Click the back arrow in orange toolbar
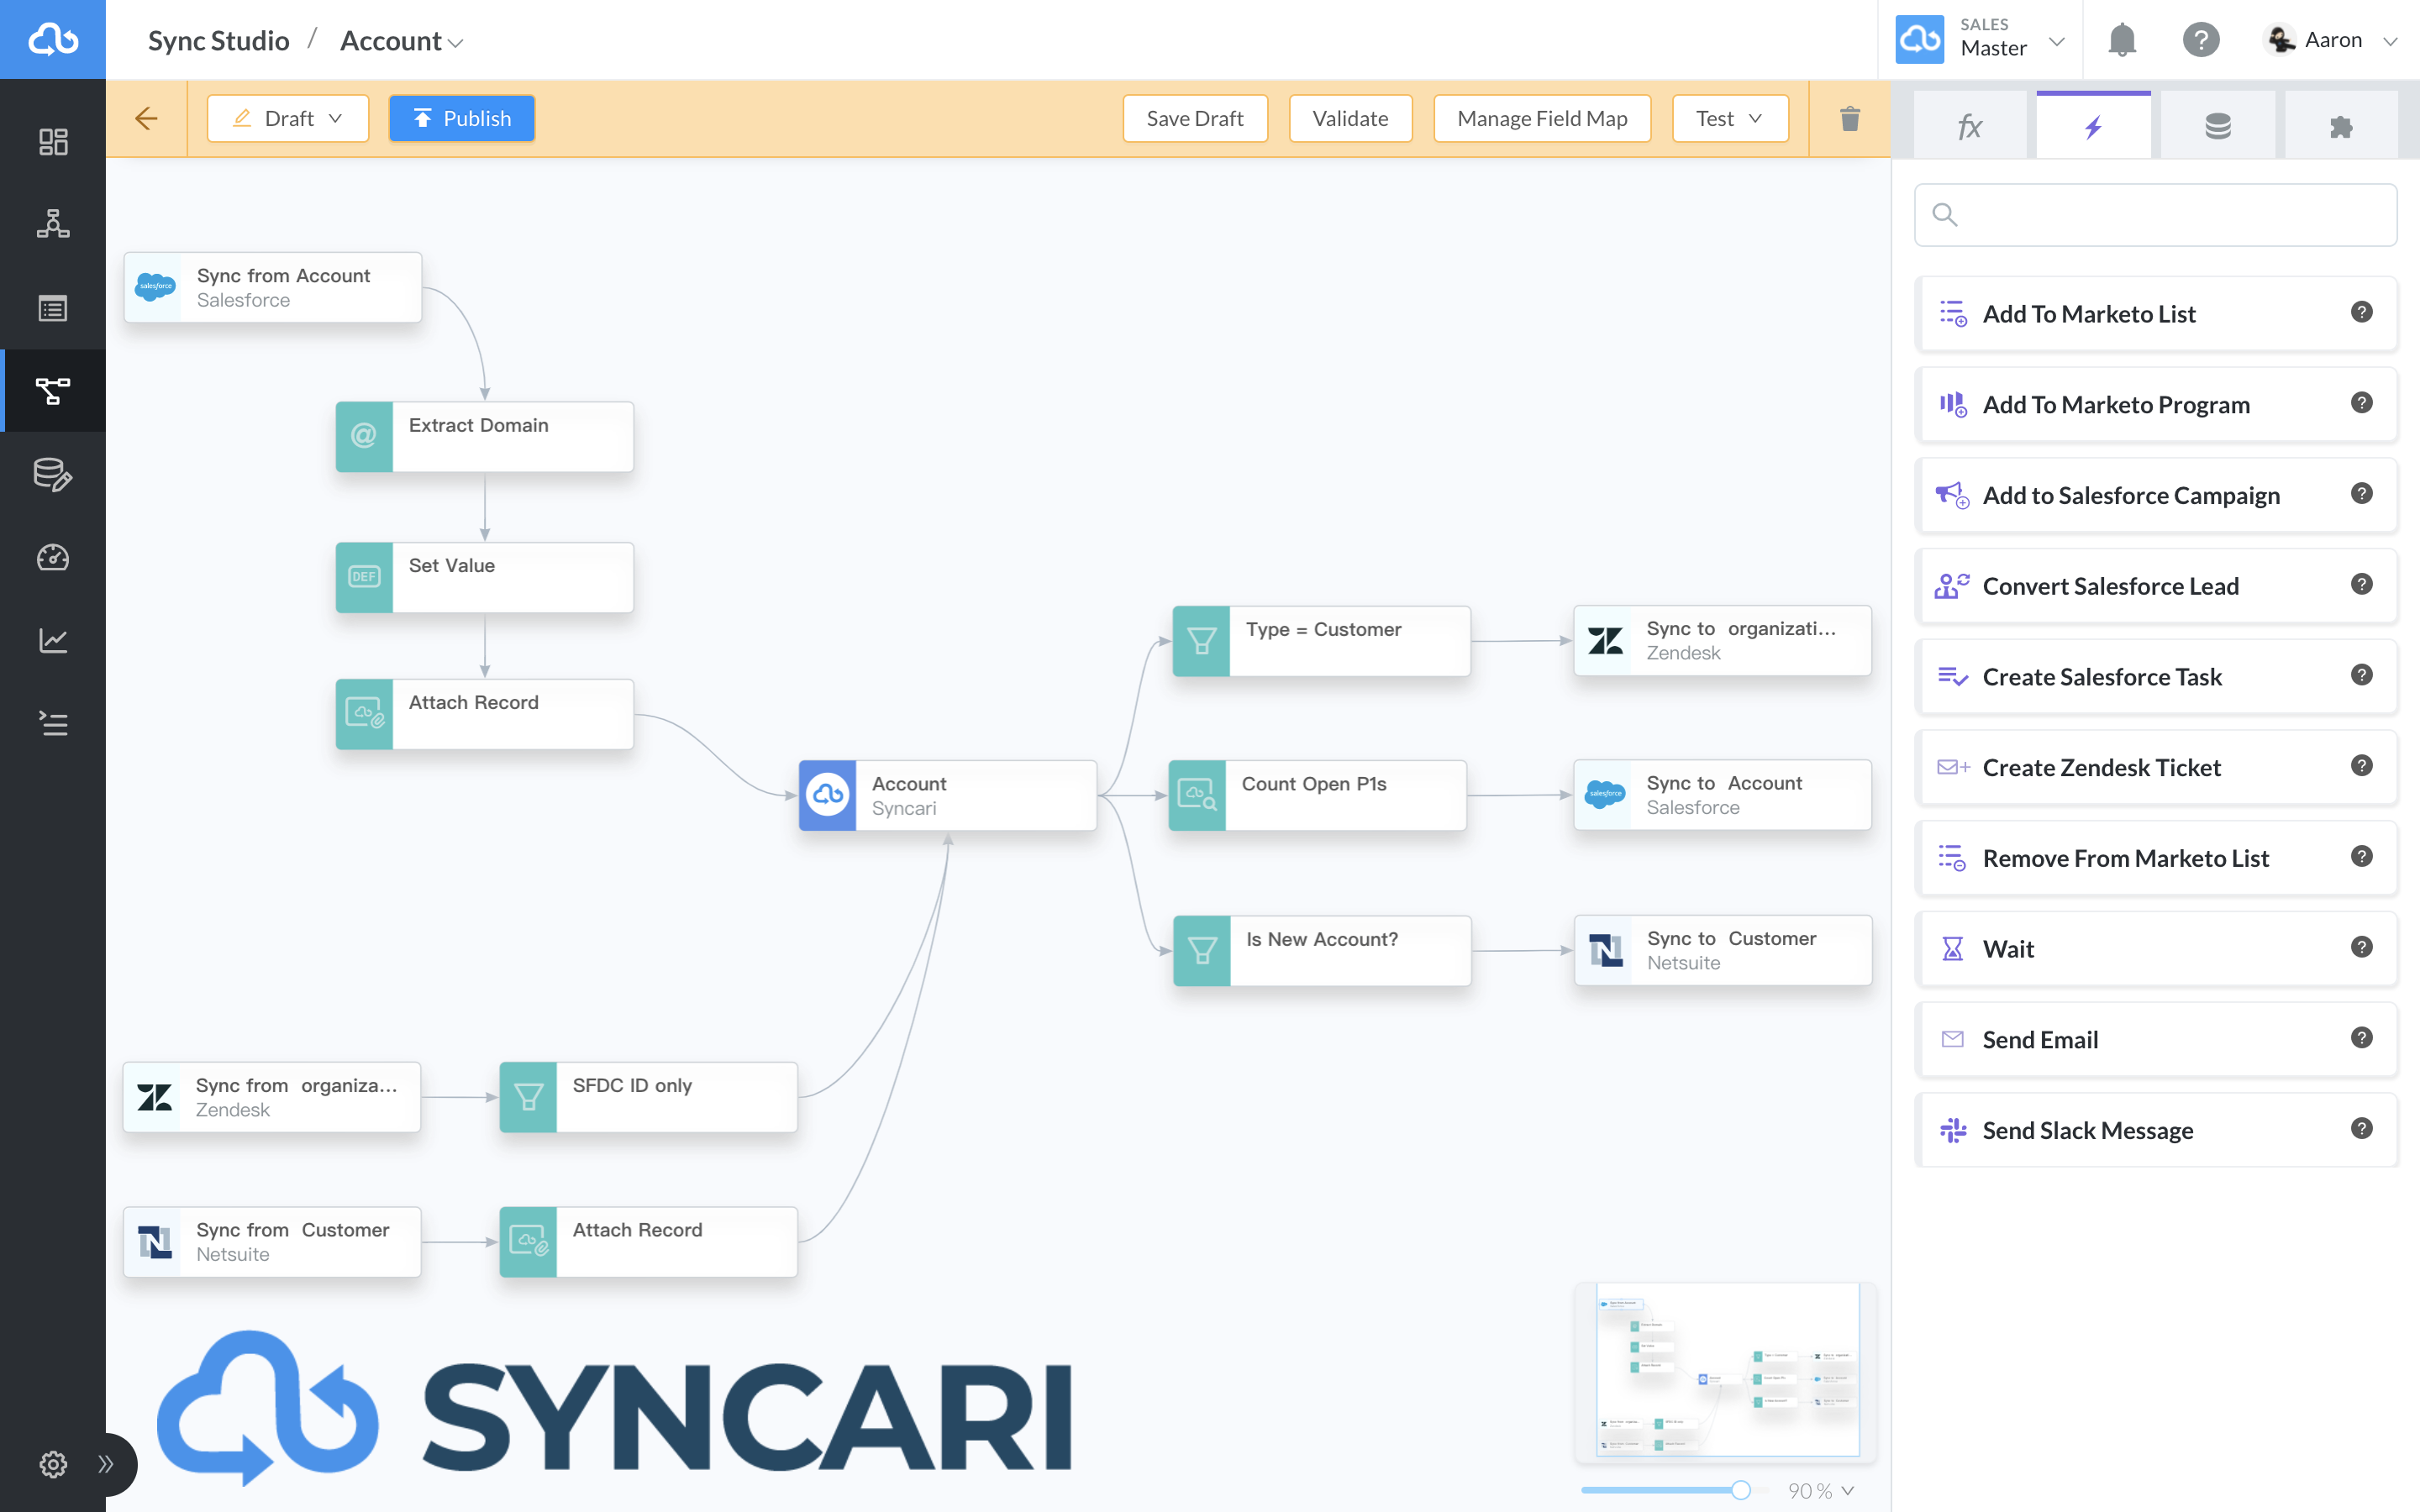 pyautogui.click(x=146, y=119)
